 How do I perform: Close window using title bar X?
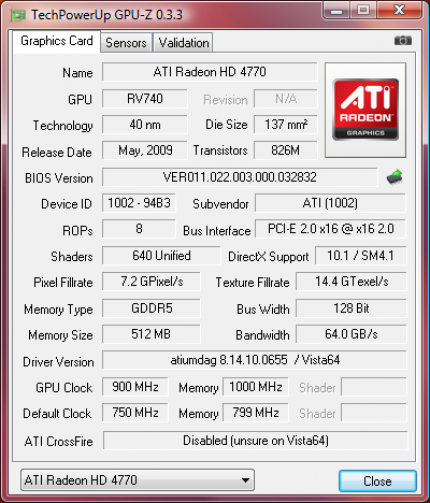[399, 10]
